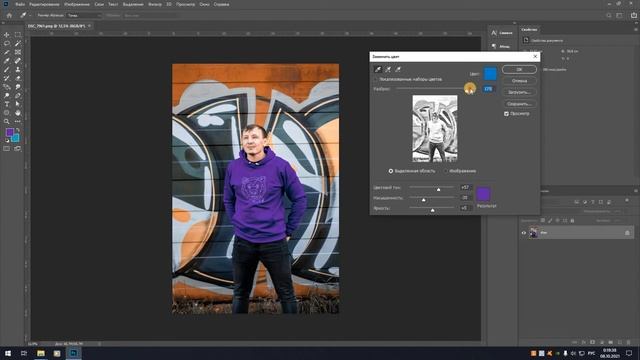Image resolution: width=640 pixels, height=360 pixels.
Task: Click grayscale mask preview thumbnail in dialog
Action: pyautogui.click(x=435, y=129)
